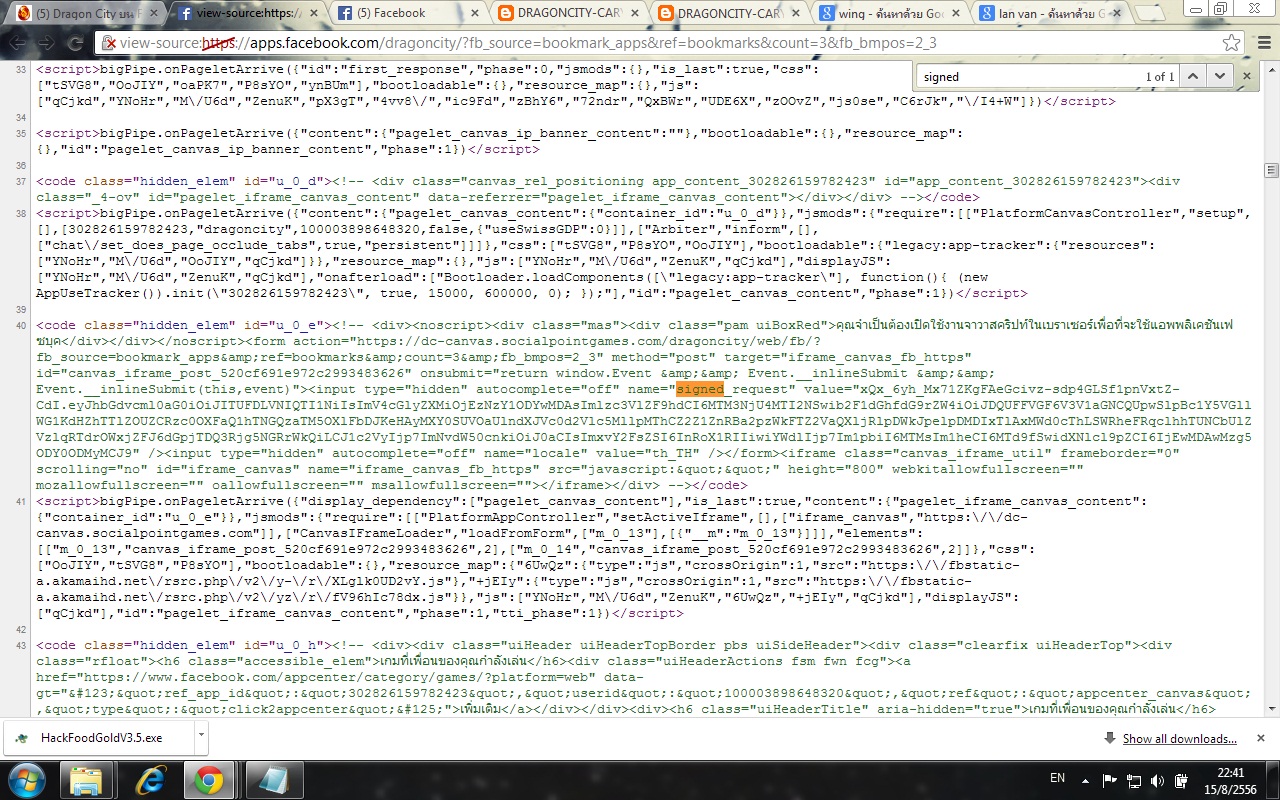Open the Windows Start menu
Image resolution: width=1280 pixels, height=800 pixels.
[x=25, y=780]
